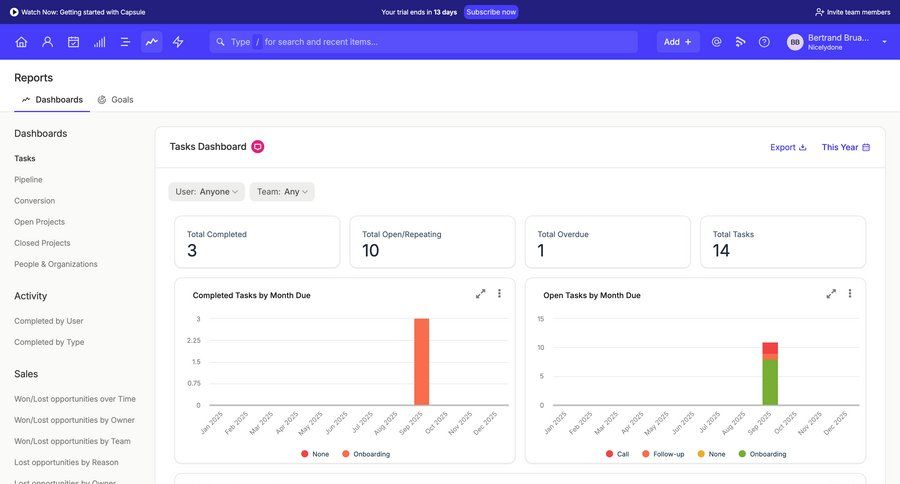Open the Calendar and Tasks icon
The image size is (900, 484).
click(73, 42)
